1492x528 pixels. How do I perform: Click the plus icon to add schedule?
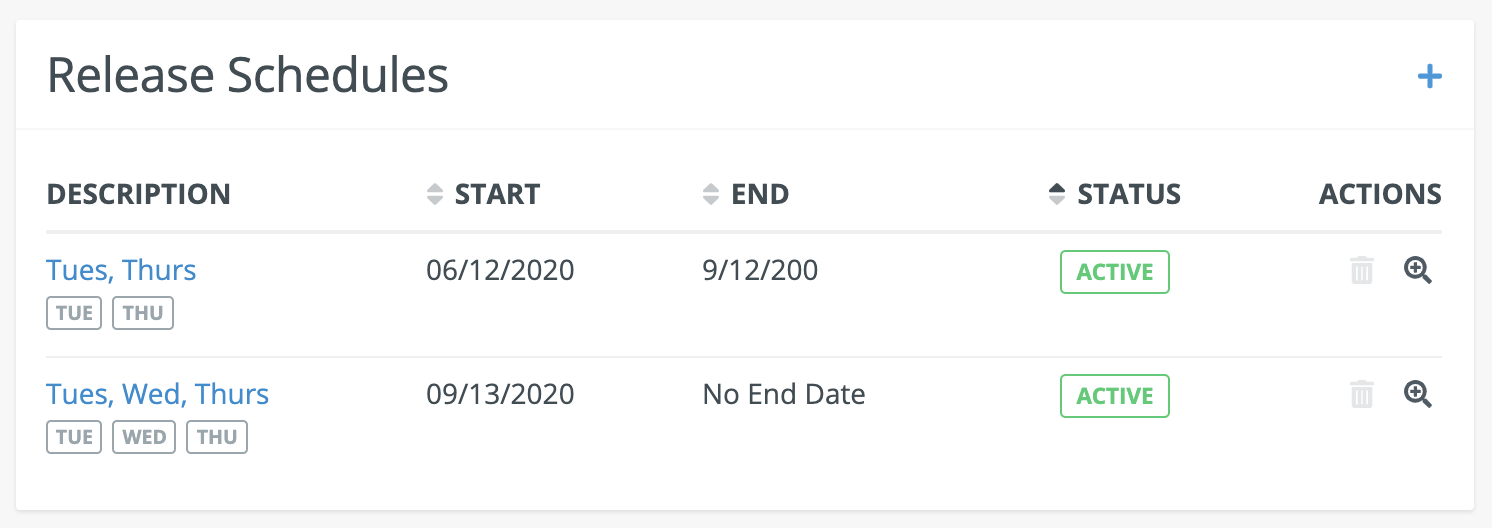pyautogui.click(x=1429, y=76)
